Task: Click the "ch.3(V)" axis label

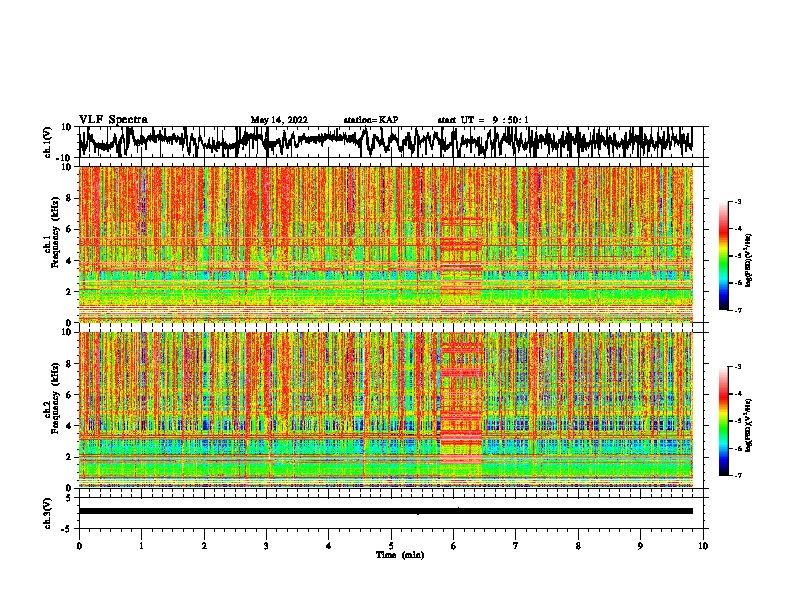Action: pos(47,513)
